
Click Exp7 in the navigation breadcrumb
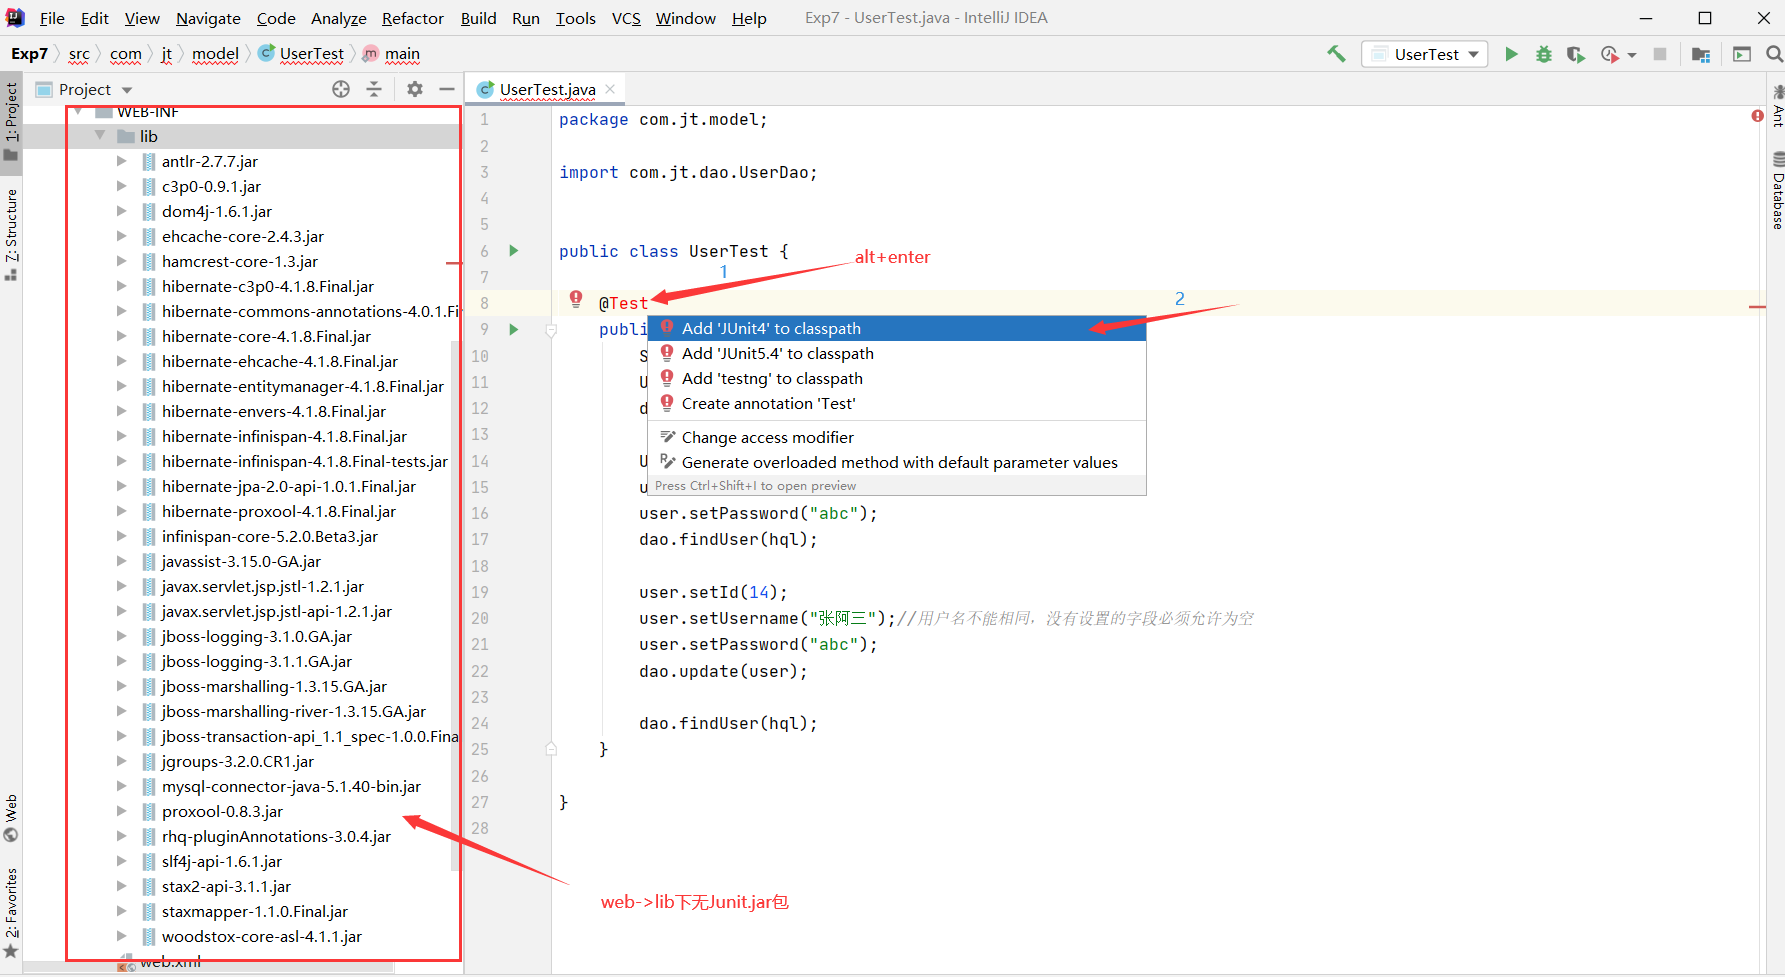(x=29, y=54)
